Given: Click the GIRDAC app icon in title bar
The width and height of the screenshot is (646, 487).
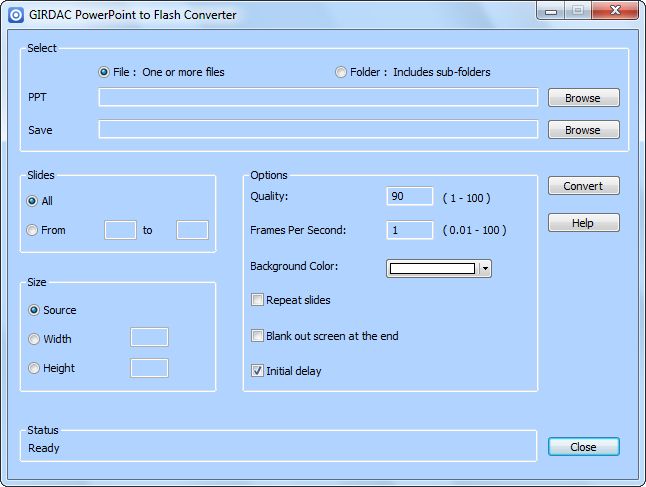Looking at the screenshot, I should (x=16, y=15).
